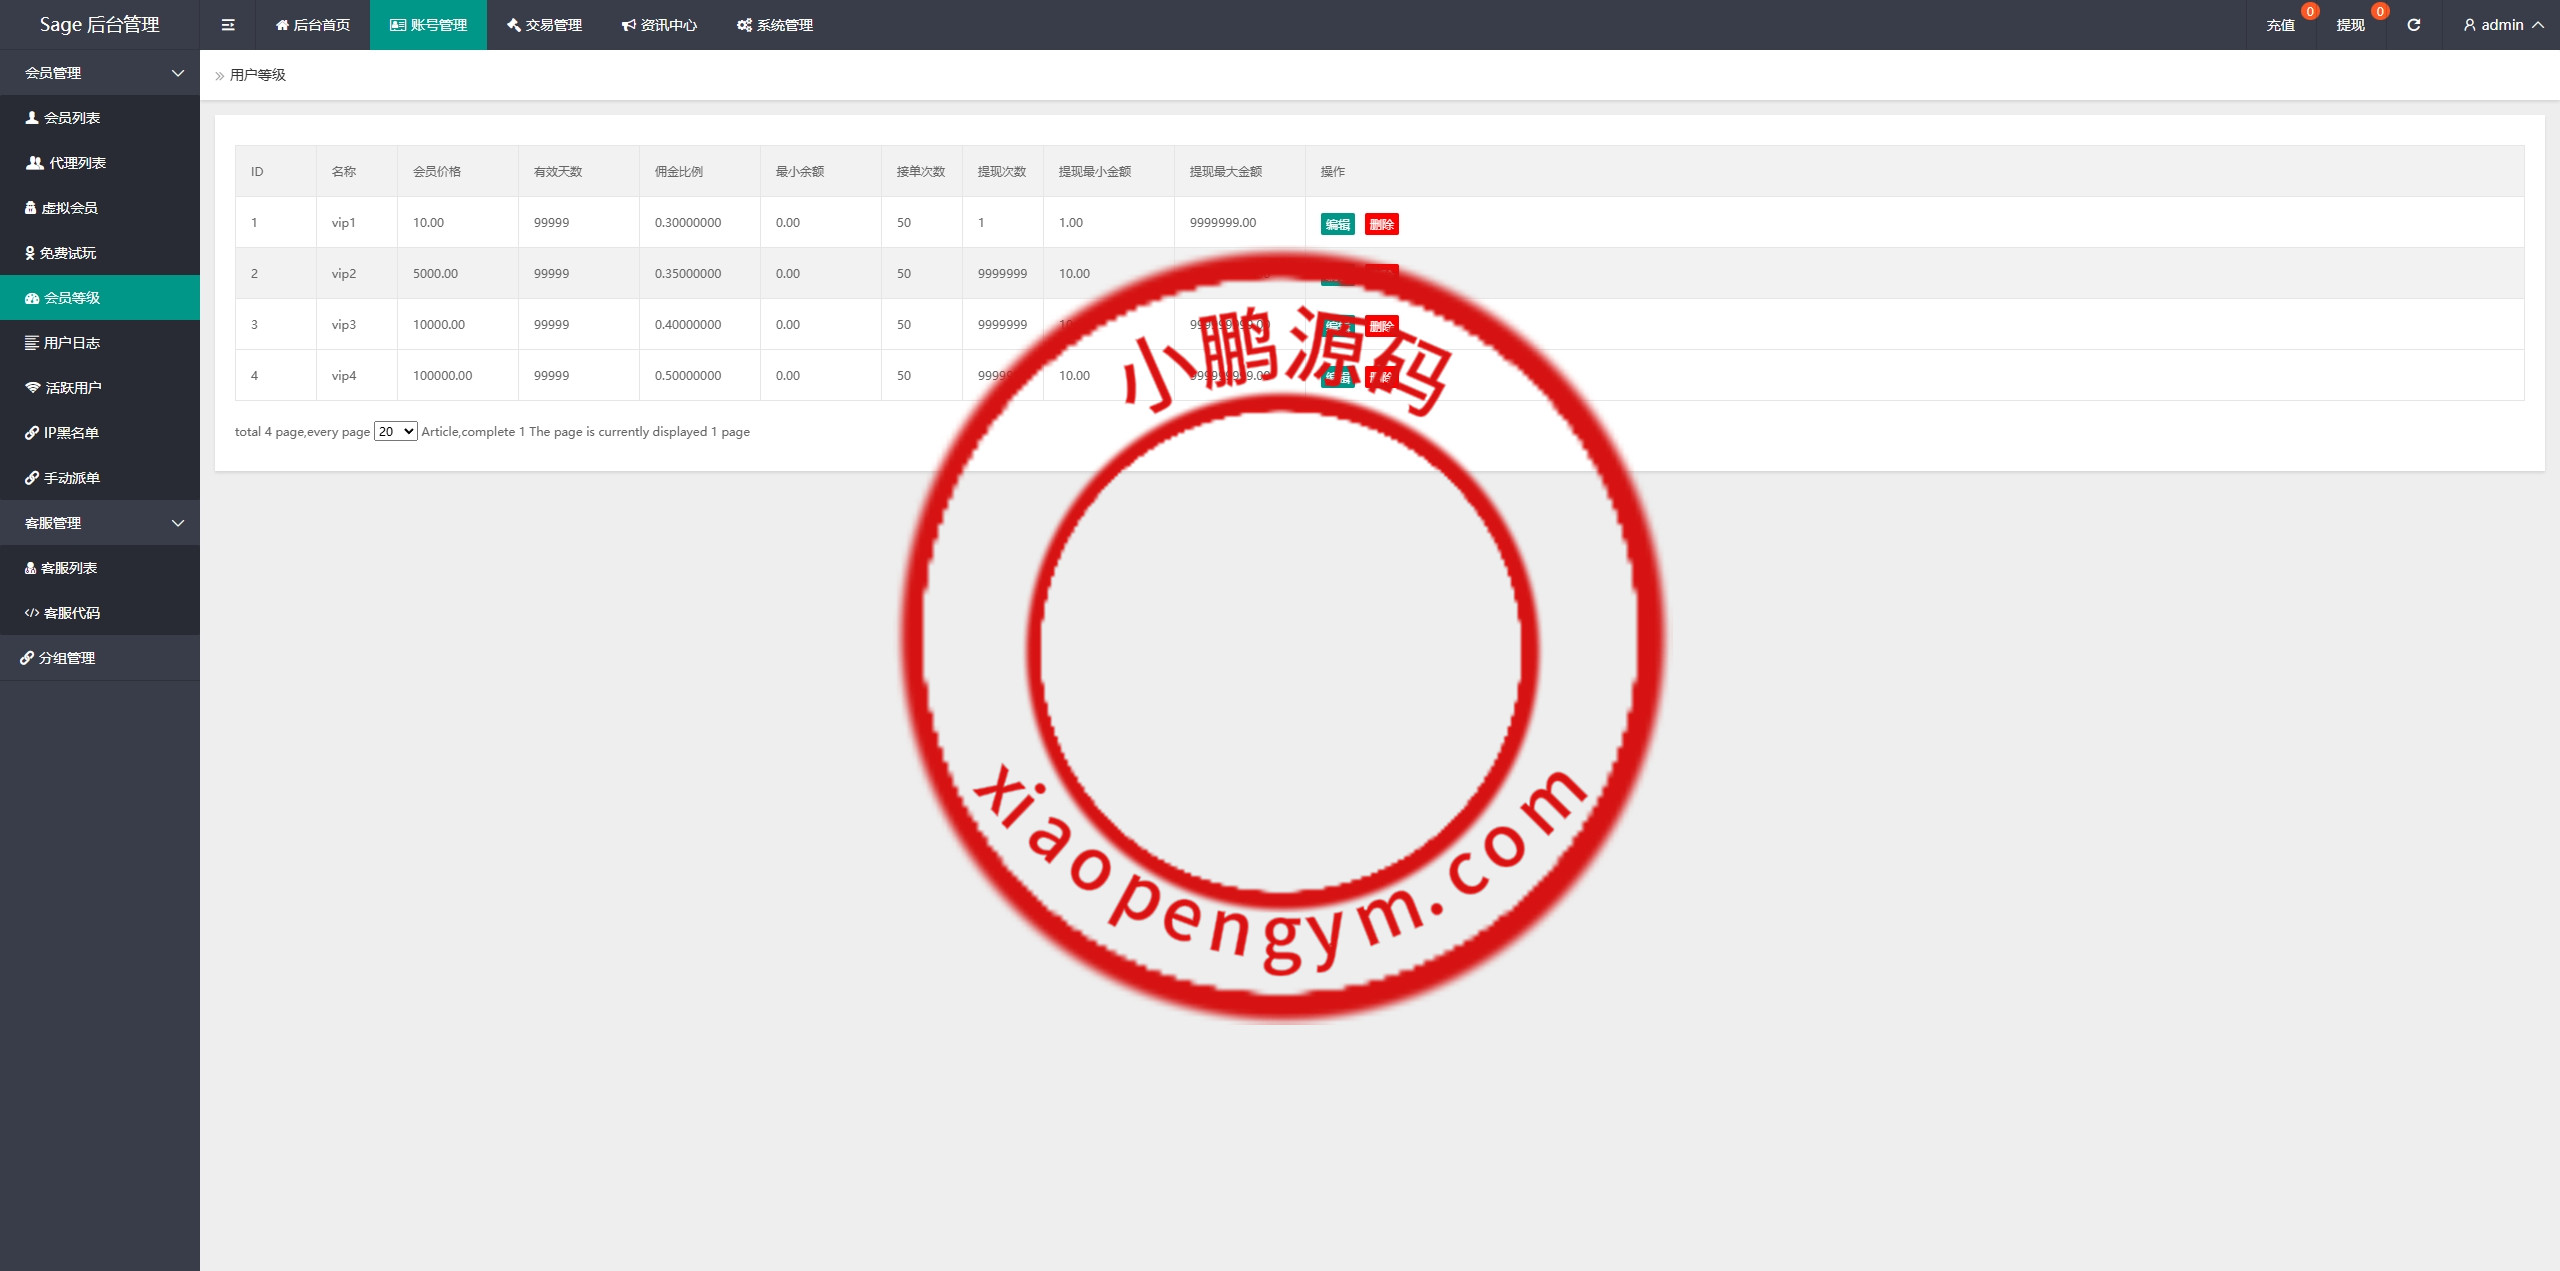The height and width of the screenshot is (1271, 2560).
Task: Open 分组管理 in sidebar
Action: point(66,658)
